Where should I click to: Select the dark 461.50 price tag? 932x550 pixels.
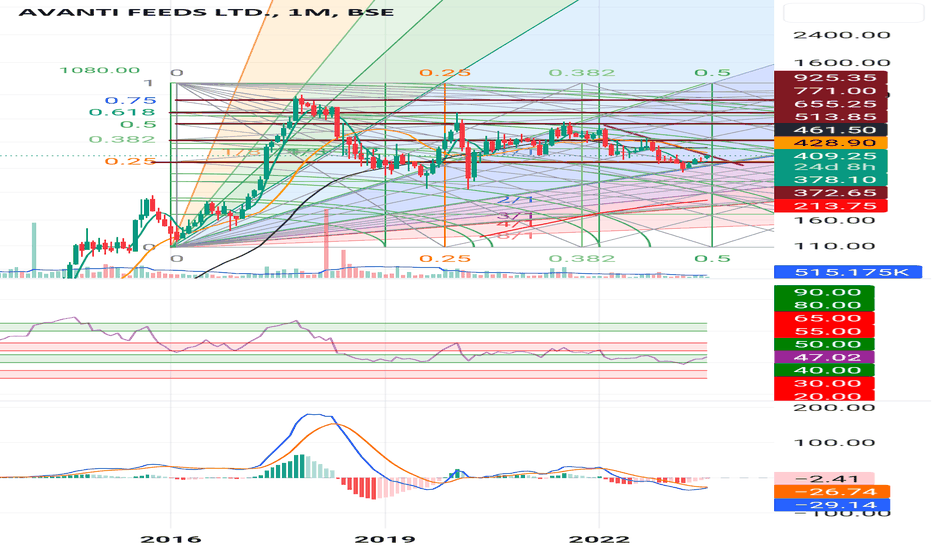(831, 130)
